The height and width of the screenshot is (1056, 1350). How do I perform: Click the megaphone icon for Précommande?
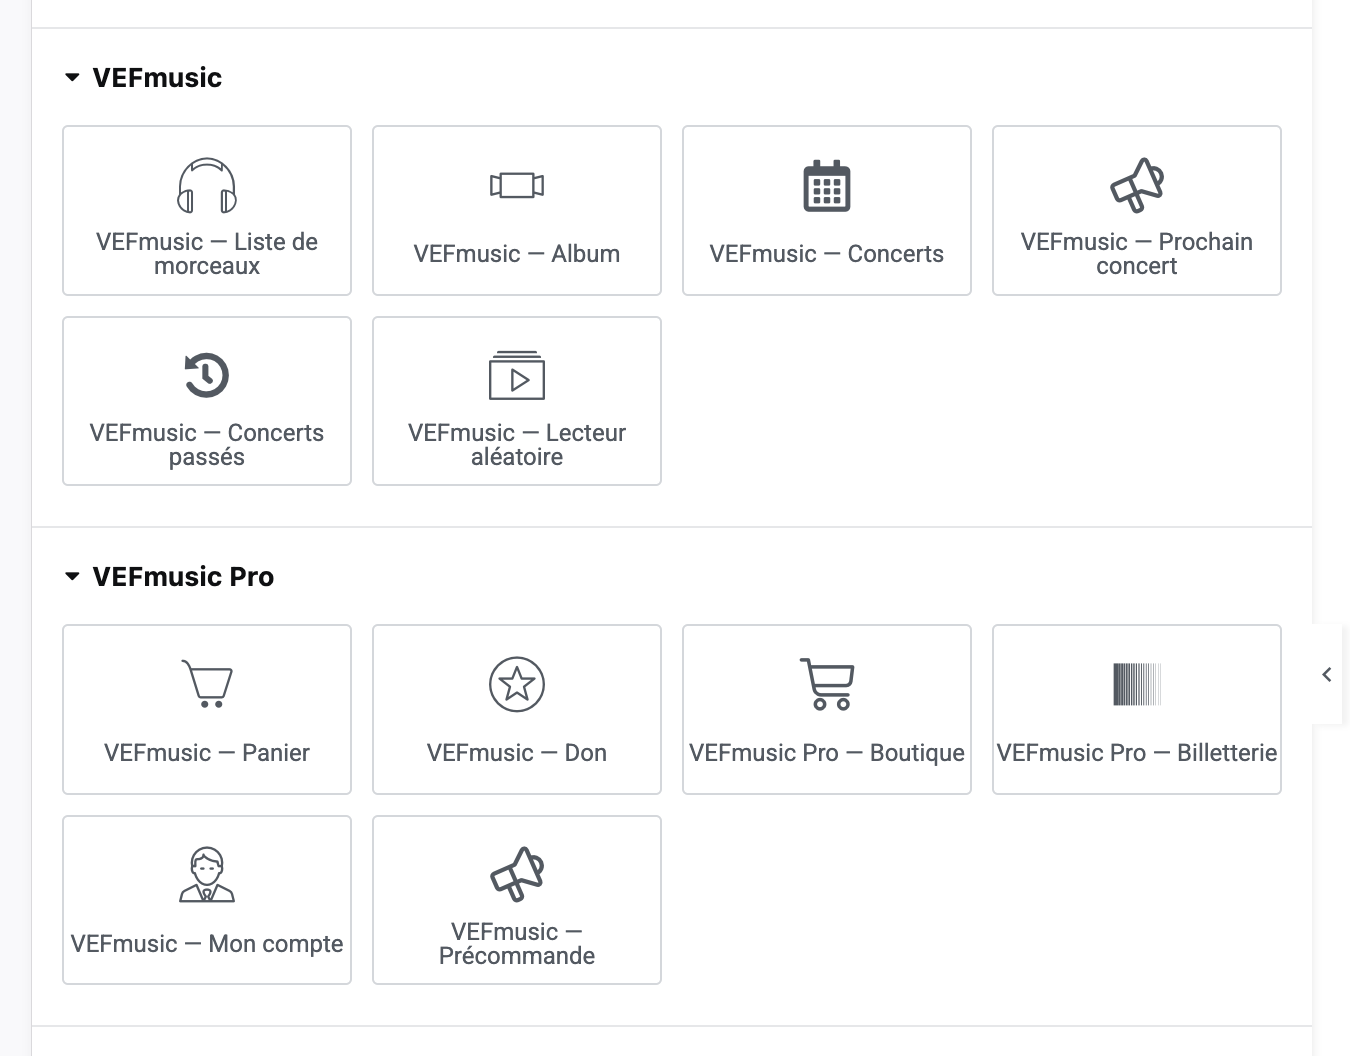(x=517, y=874)
